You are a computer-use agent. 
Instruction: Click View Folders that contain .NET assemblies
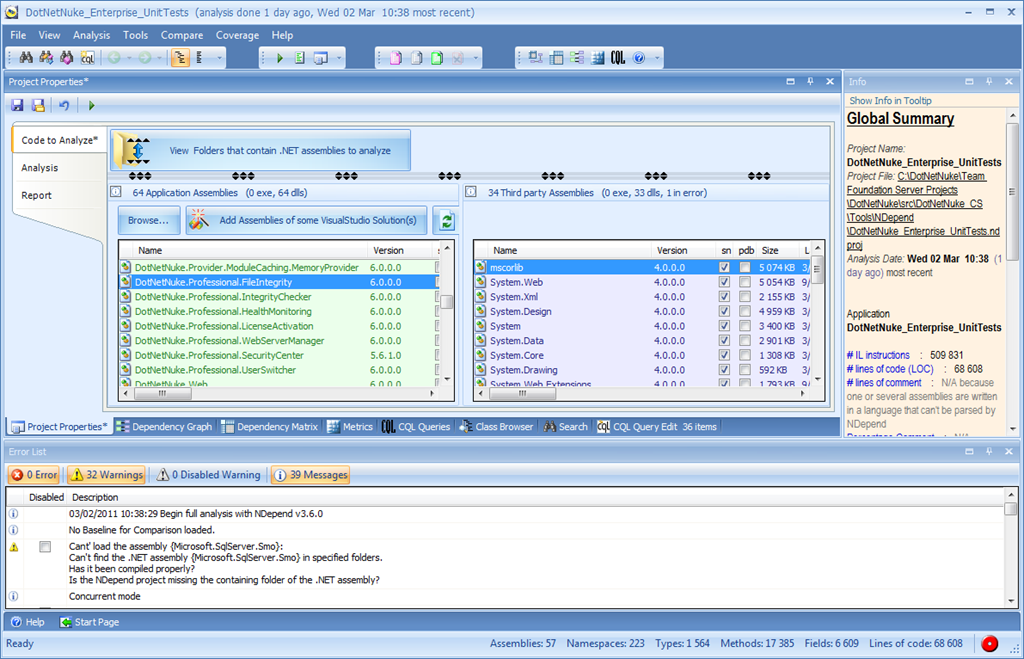261,150
